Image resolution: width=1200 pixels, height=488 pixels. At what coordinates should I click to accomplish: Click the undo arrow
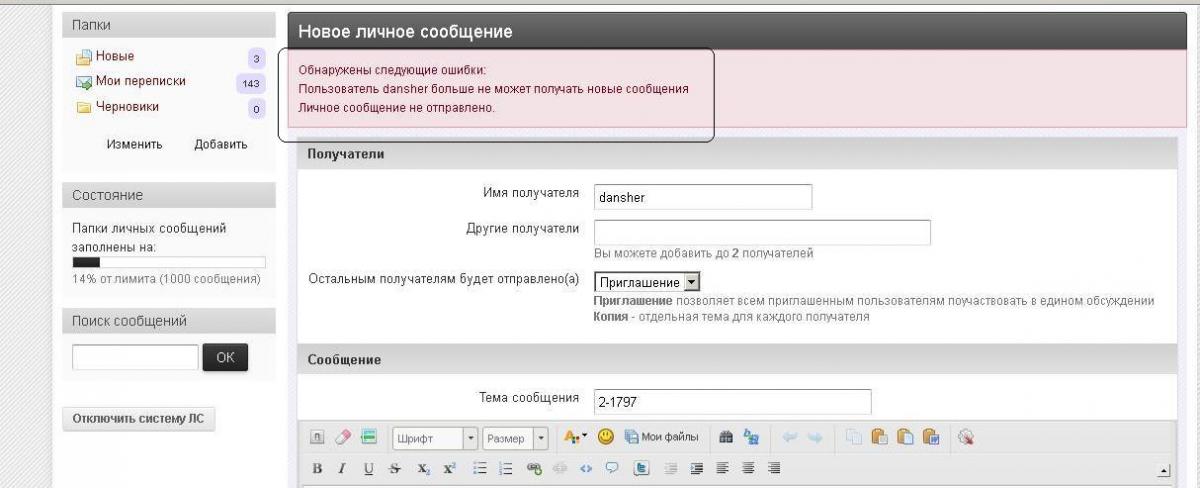pyautogui.click(x=789, y=438)
